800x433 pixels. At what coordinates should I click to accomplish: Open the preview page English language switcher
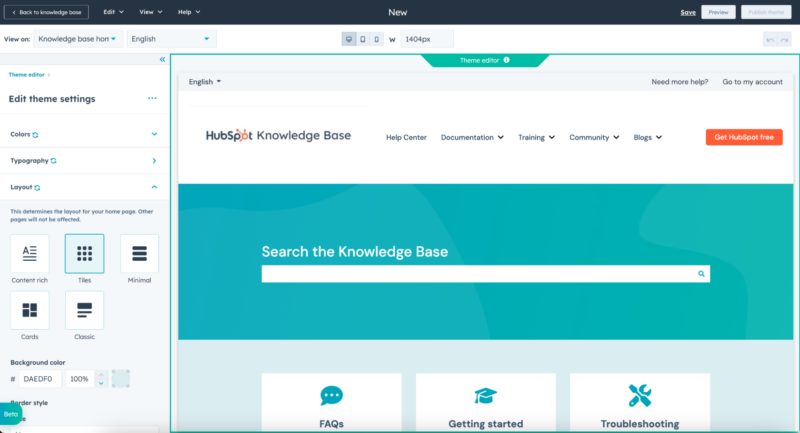205,82
